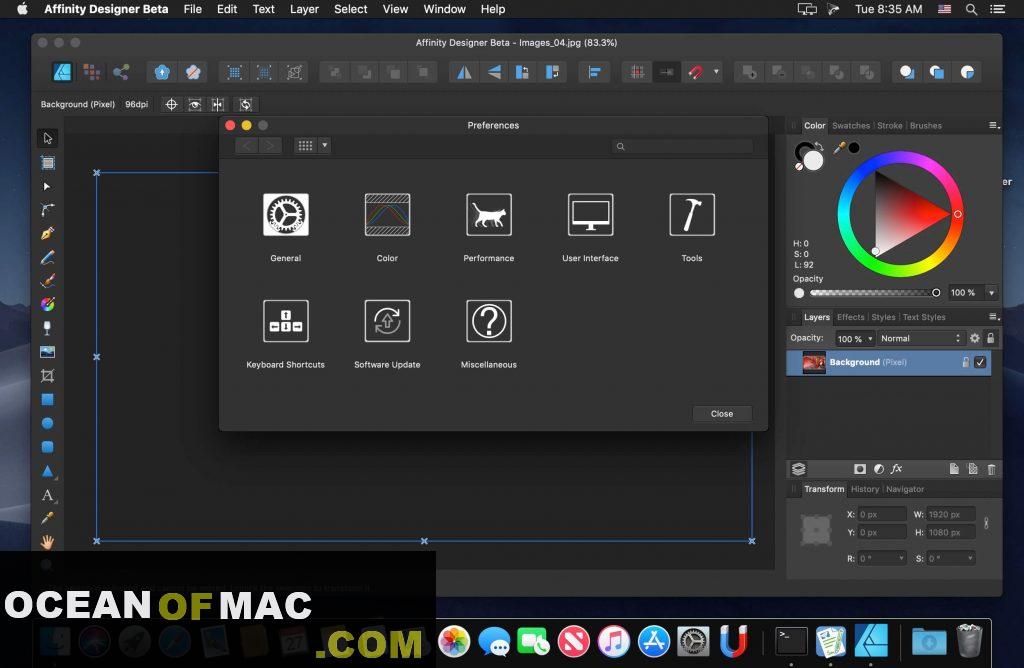This screenshot has height=668, width=1024.
Task: Open color opacity percent dropdown
Action: point(991,293)
